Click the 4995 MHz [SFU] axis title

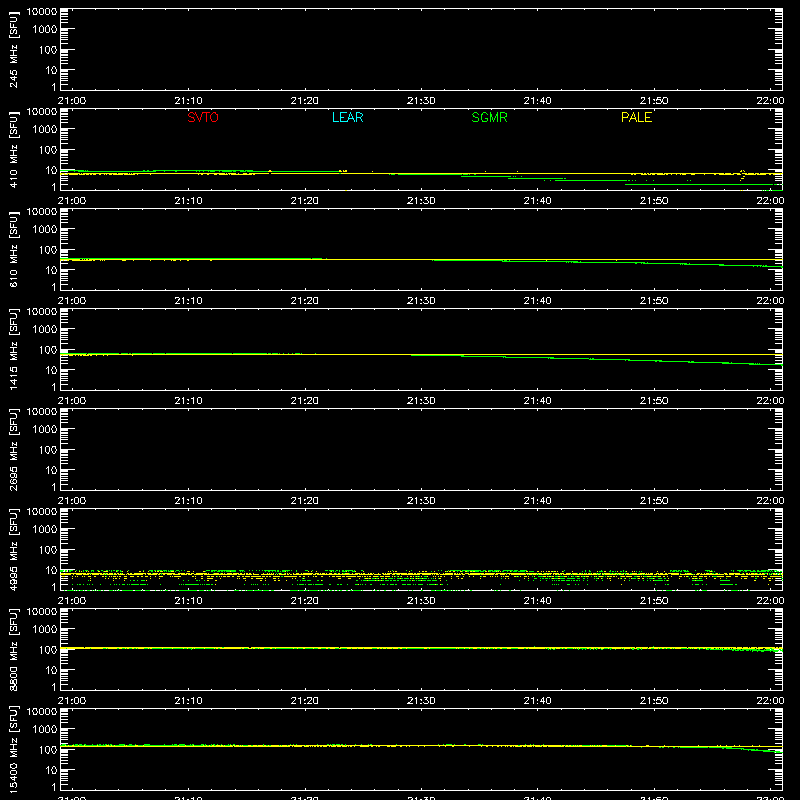(13, 549)
